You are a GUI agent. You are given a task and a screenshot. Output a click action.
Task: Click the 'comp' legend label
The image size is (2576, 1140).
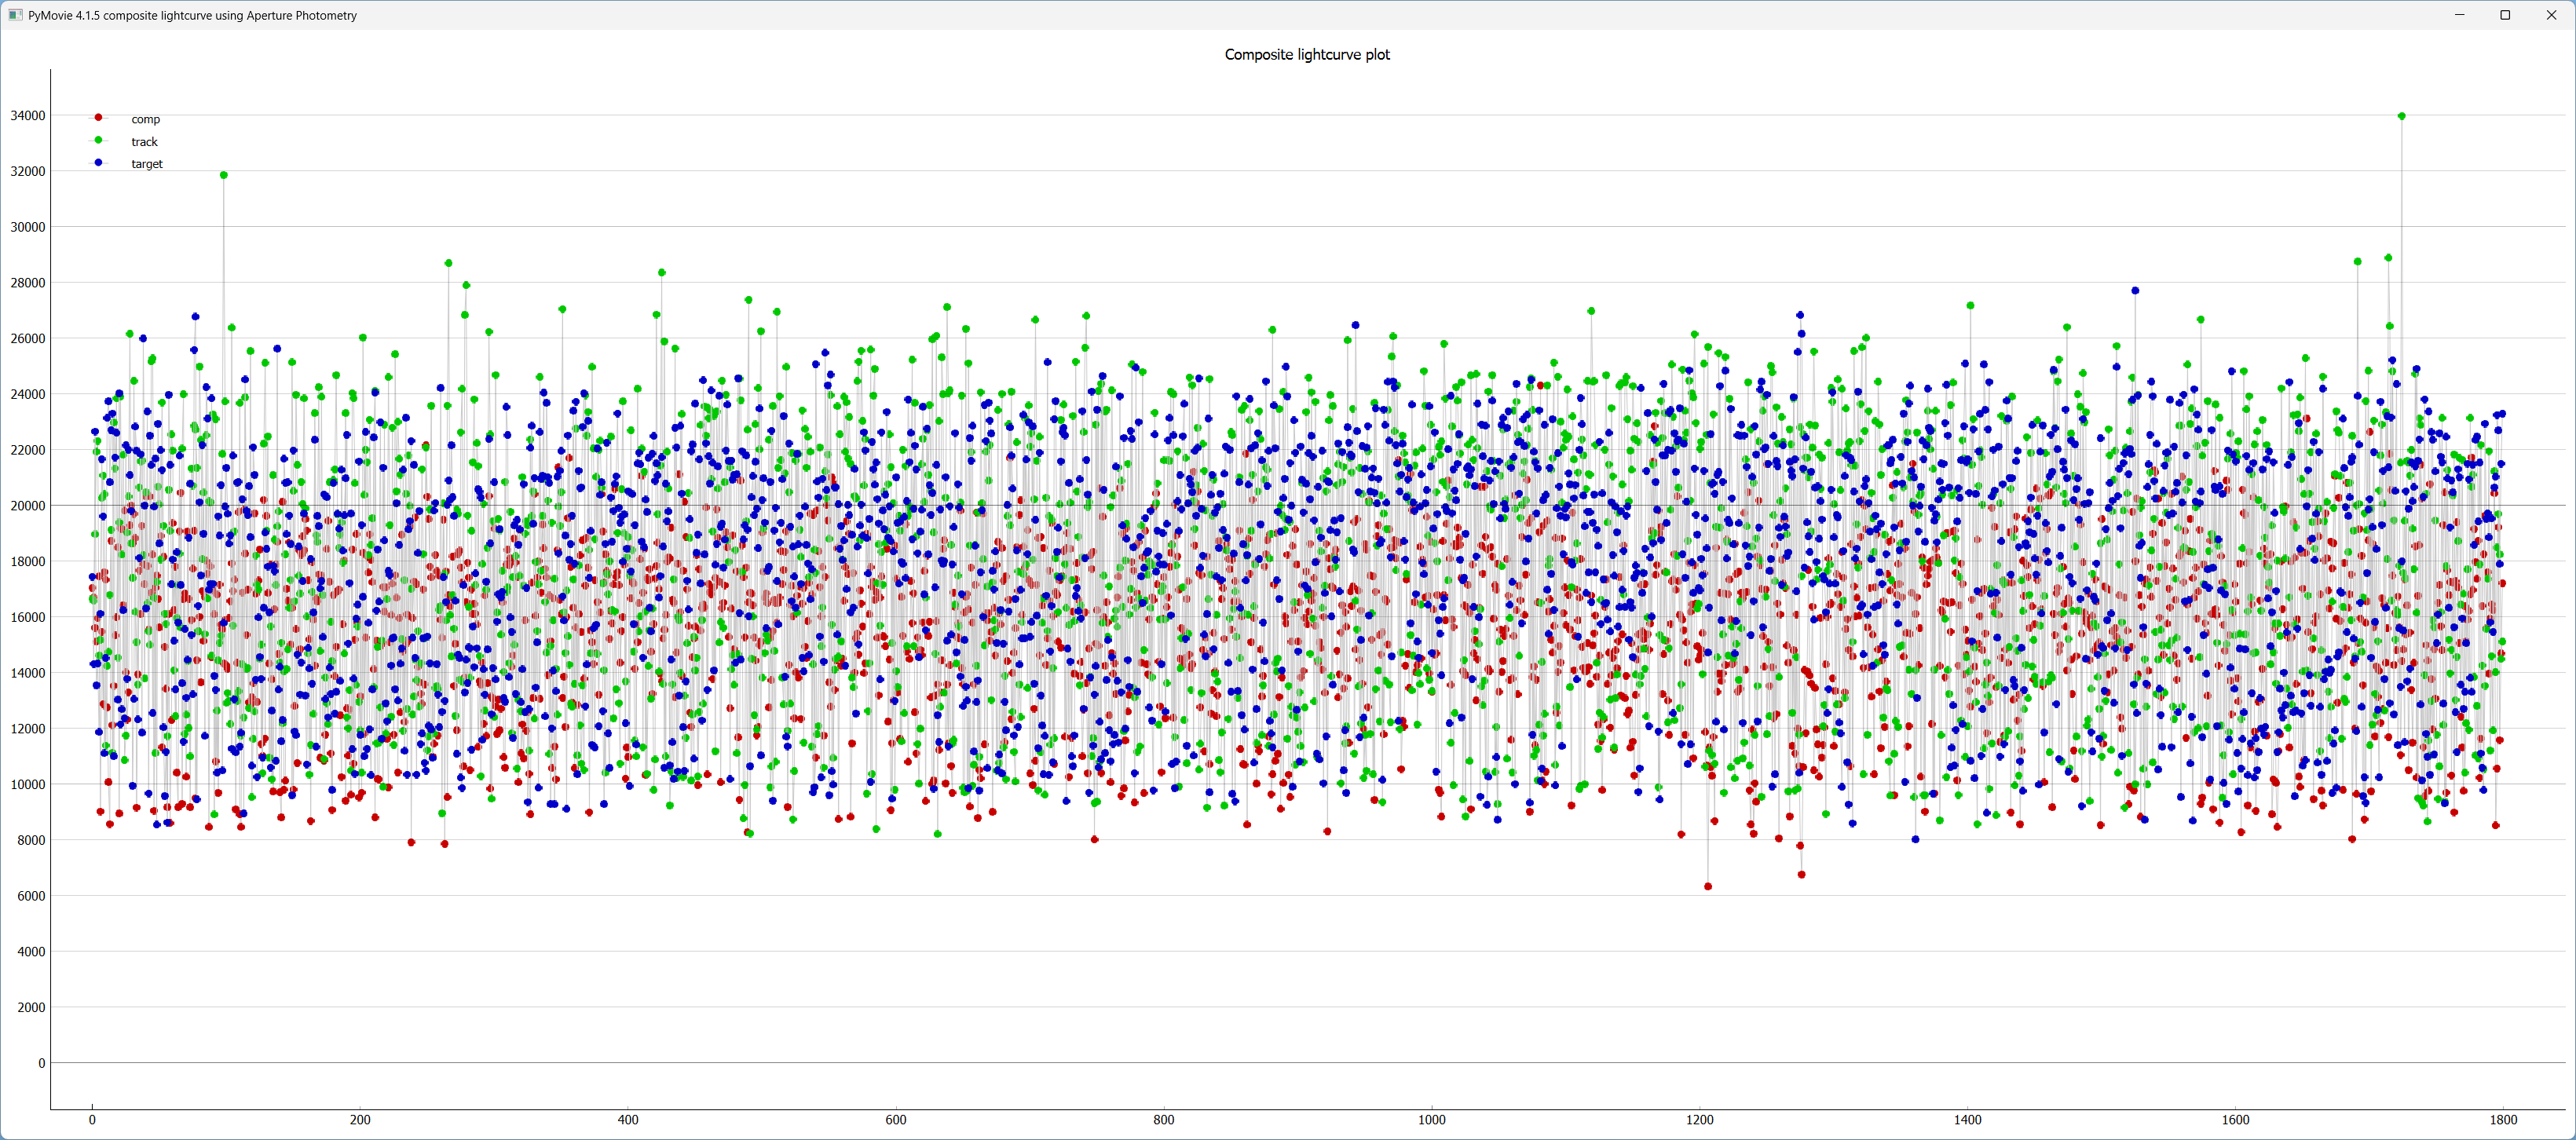tap(145, 119)
